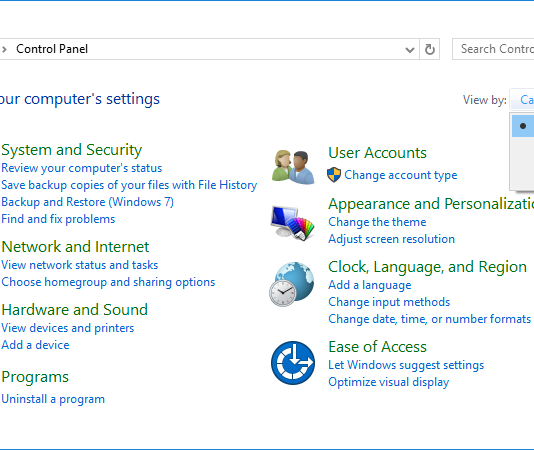The image size is (534, 450).
Task: Review your computer's status link
Action: click(x=81, y=168)
